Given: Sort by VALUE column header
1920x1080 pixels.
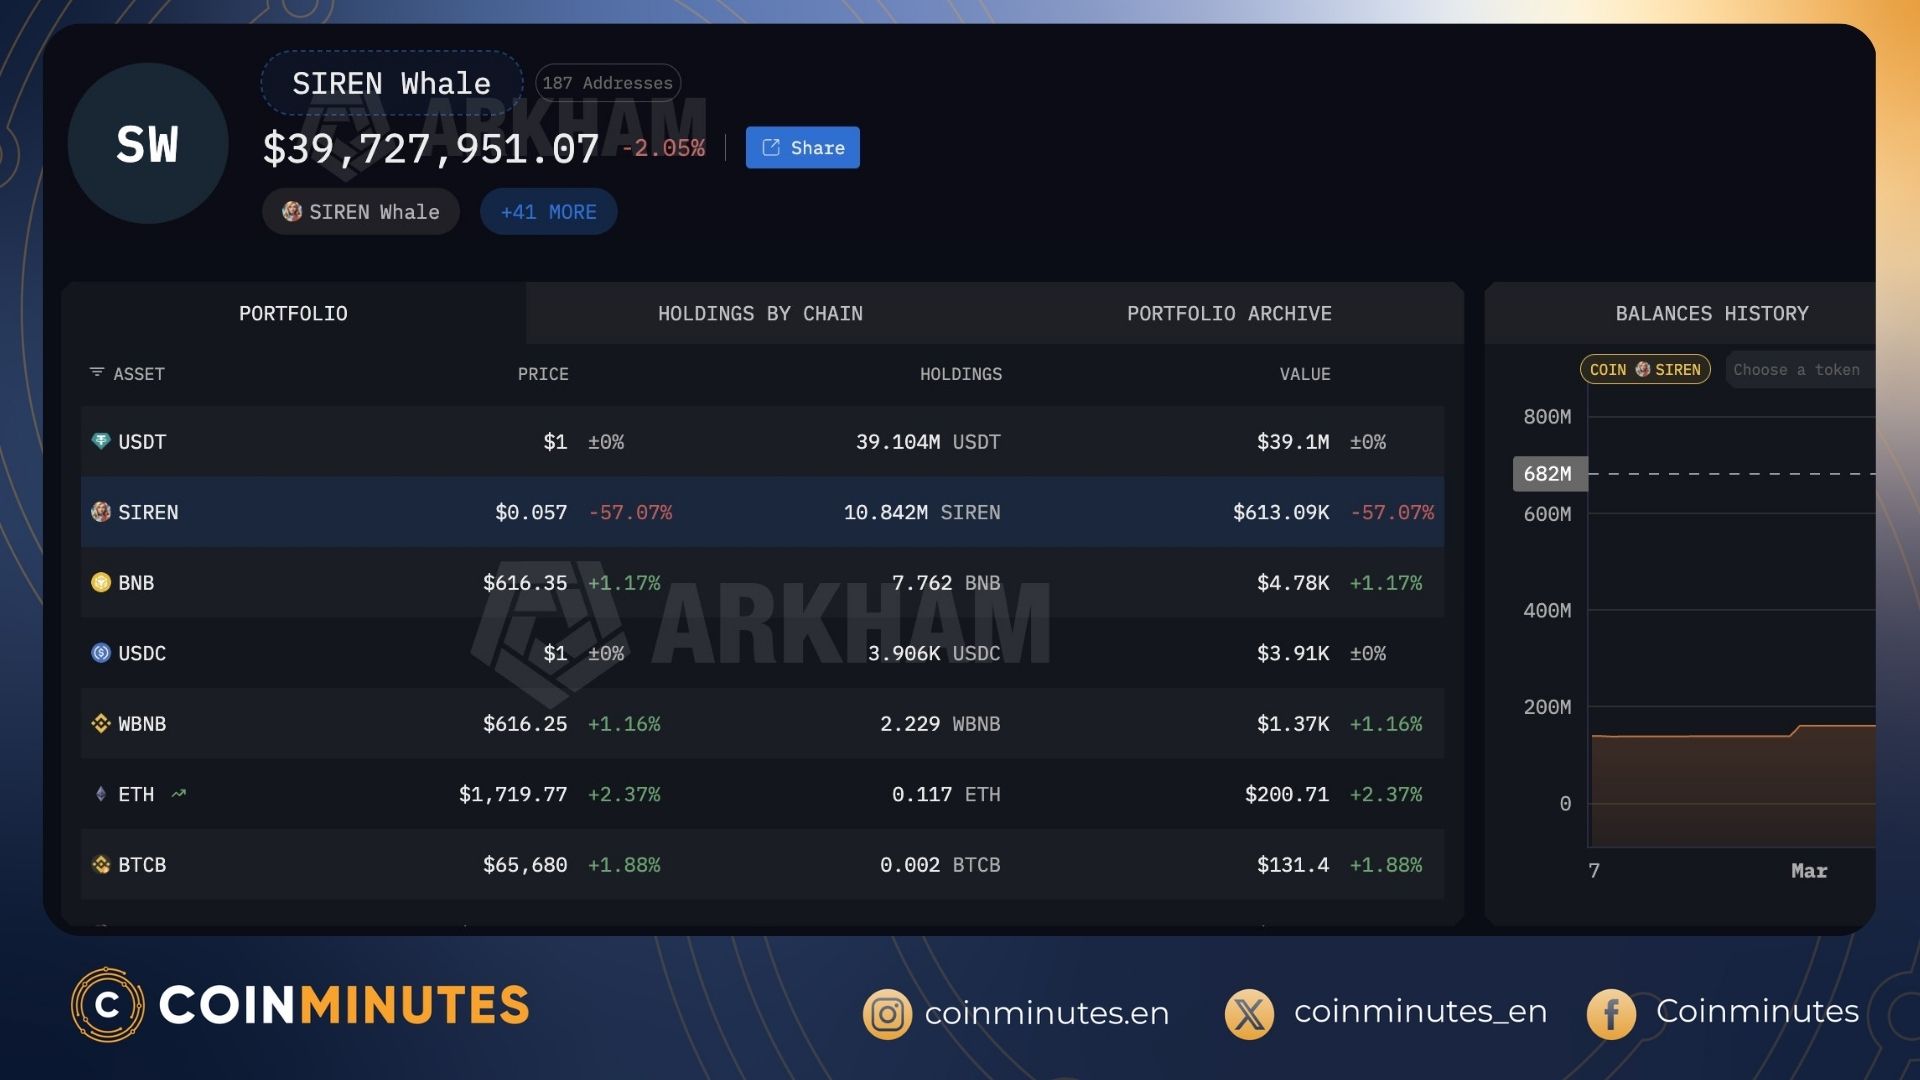Looking at the screenshot, I should tap(1305, 374).
